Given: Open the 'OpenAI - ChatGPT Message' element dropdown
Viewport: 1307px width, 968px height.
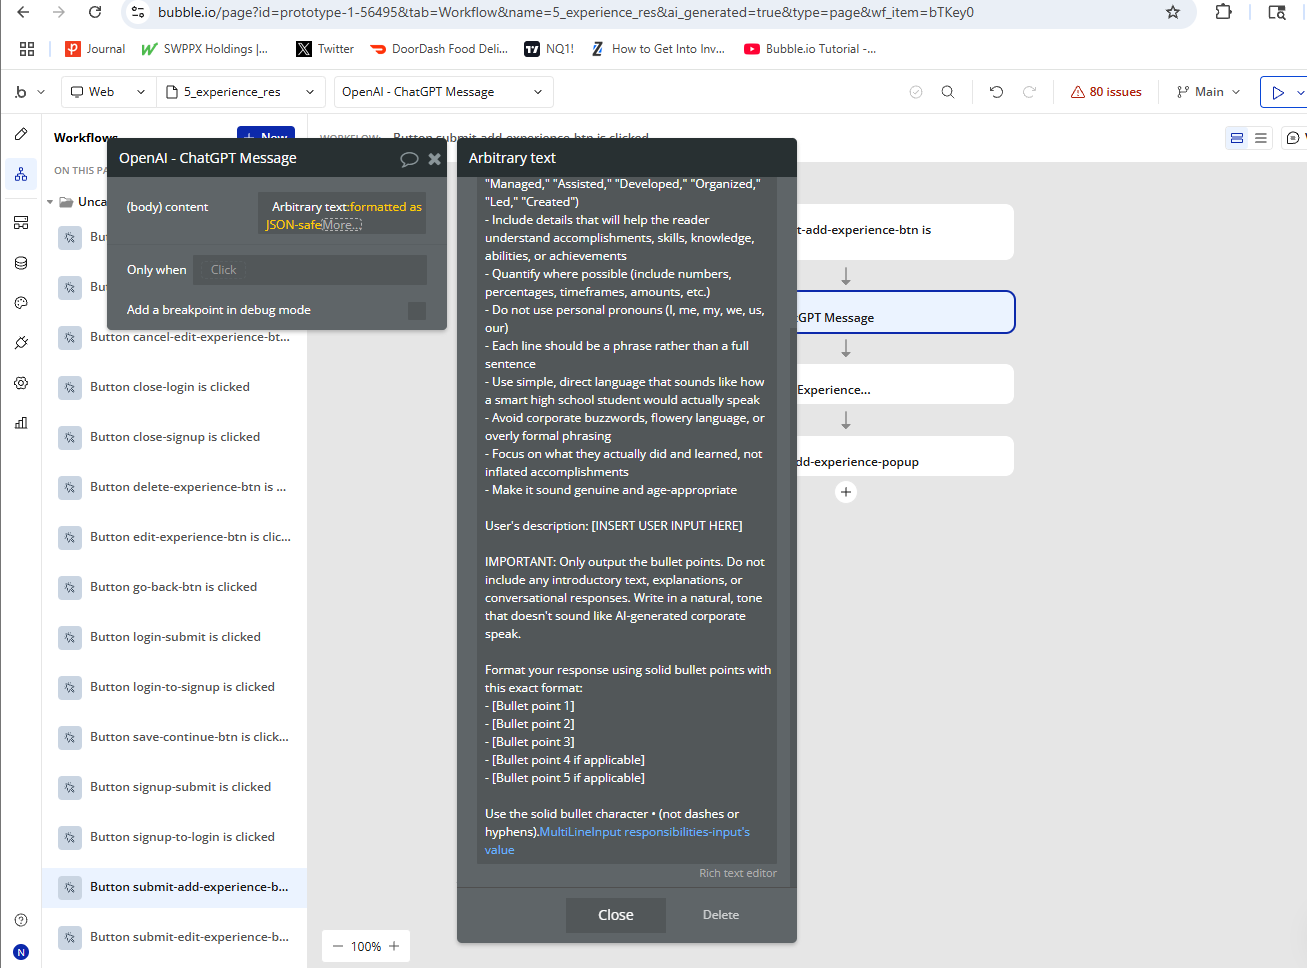Looking at the screenshot, I should pyautogui.click(x=443, y=92).
